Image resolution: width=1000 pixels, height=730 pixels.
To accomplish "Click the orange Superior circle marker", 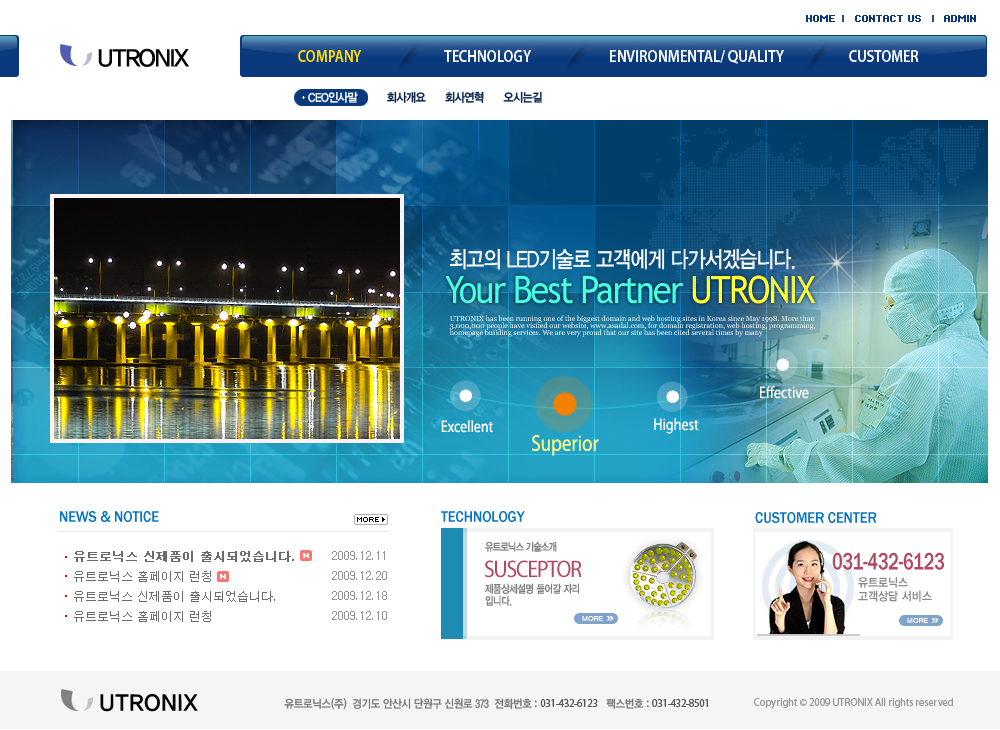I will pyautogui.click(x=565, y=404).
